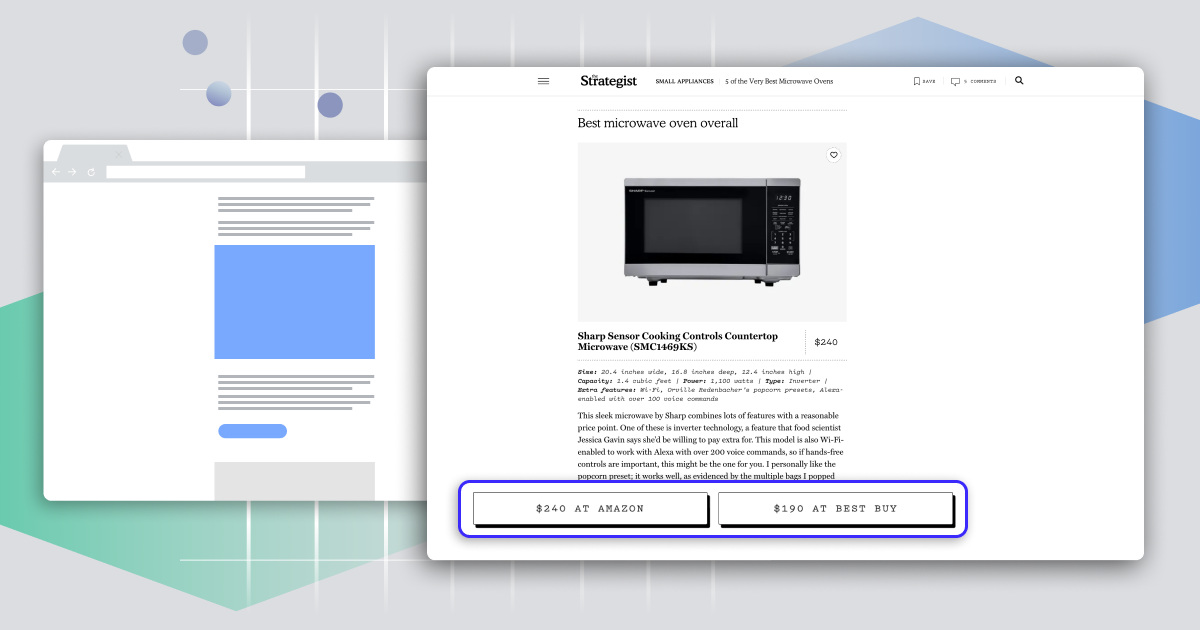Open the comments speech-bubble icon
1200x630 pixels.
click(x=955, y=81)
